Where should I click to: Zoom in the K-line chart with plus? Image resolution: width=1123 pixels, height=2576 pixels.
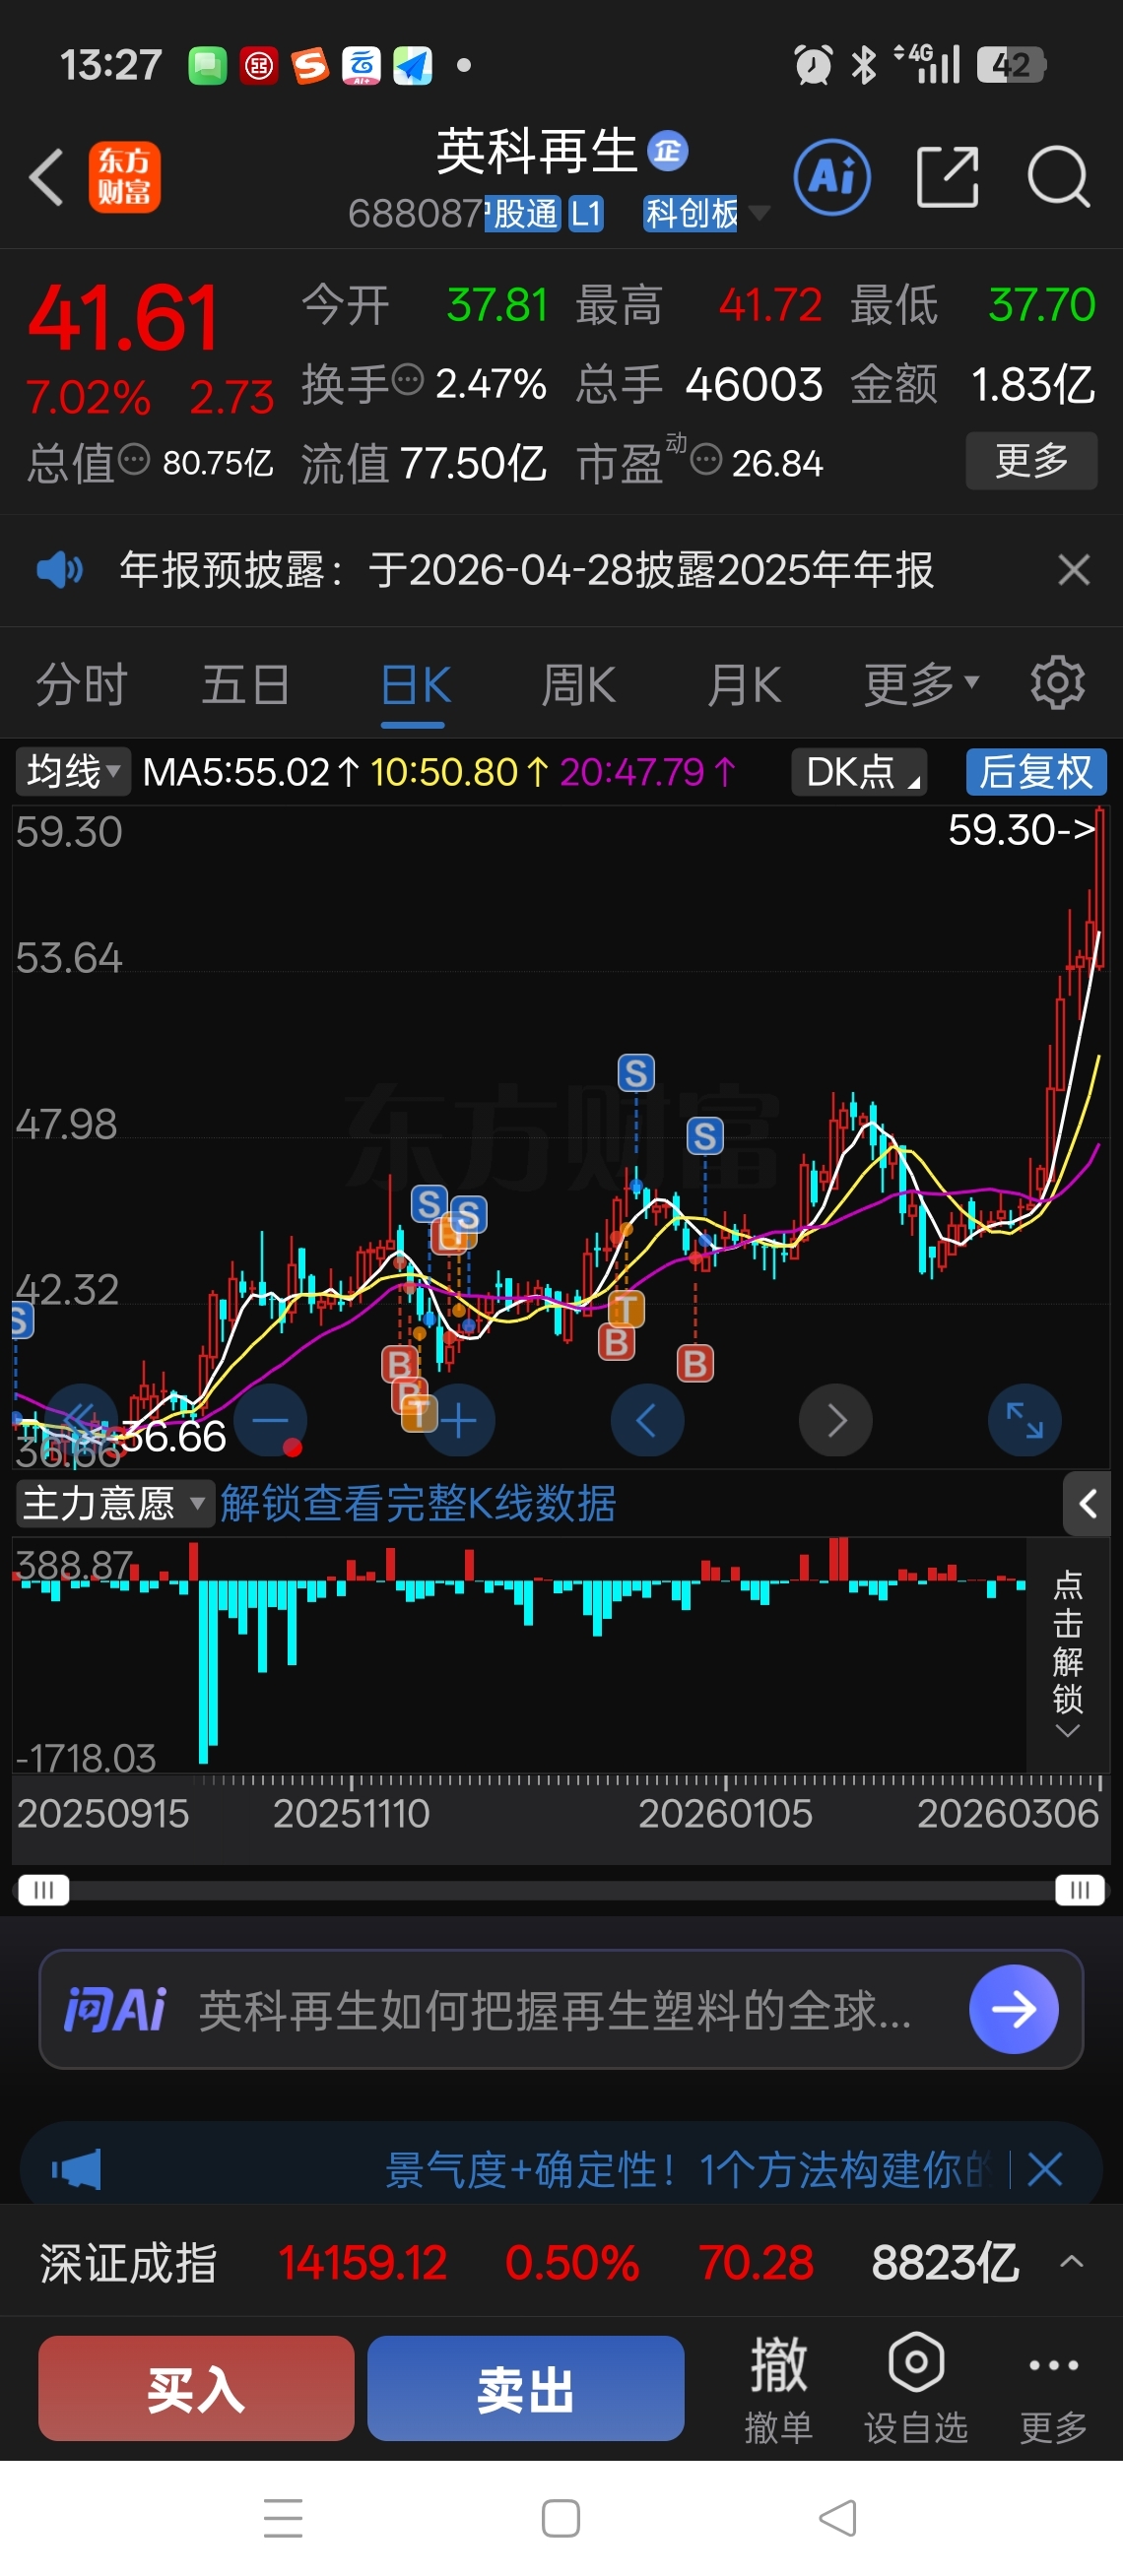459,1420
